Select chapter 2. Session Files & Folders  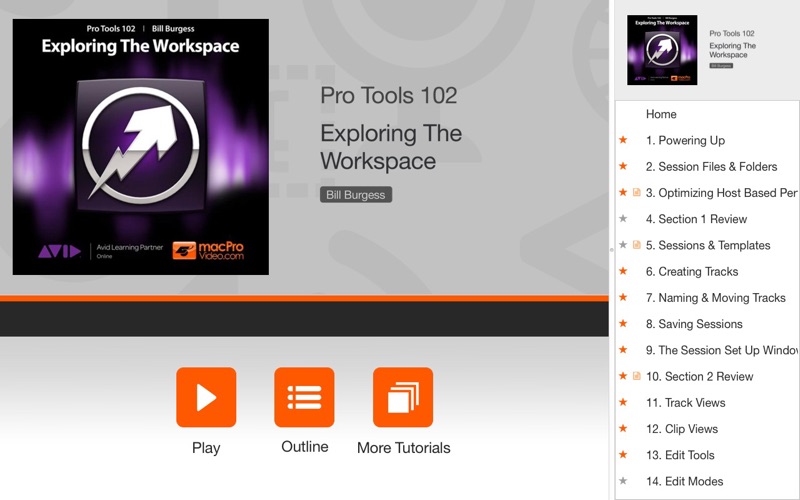pos(711,167)
